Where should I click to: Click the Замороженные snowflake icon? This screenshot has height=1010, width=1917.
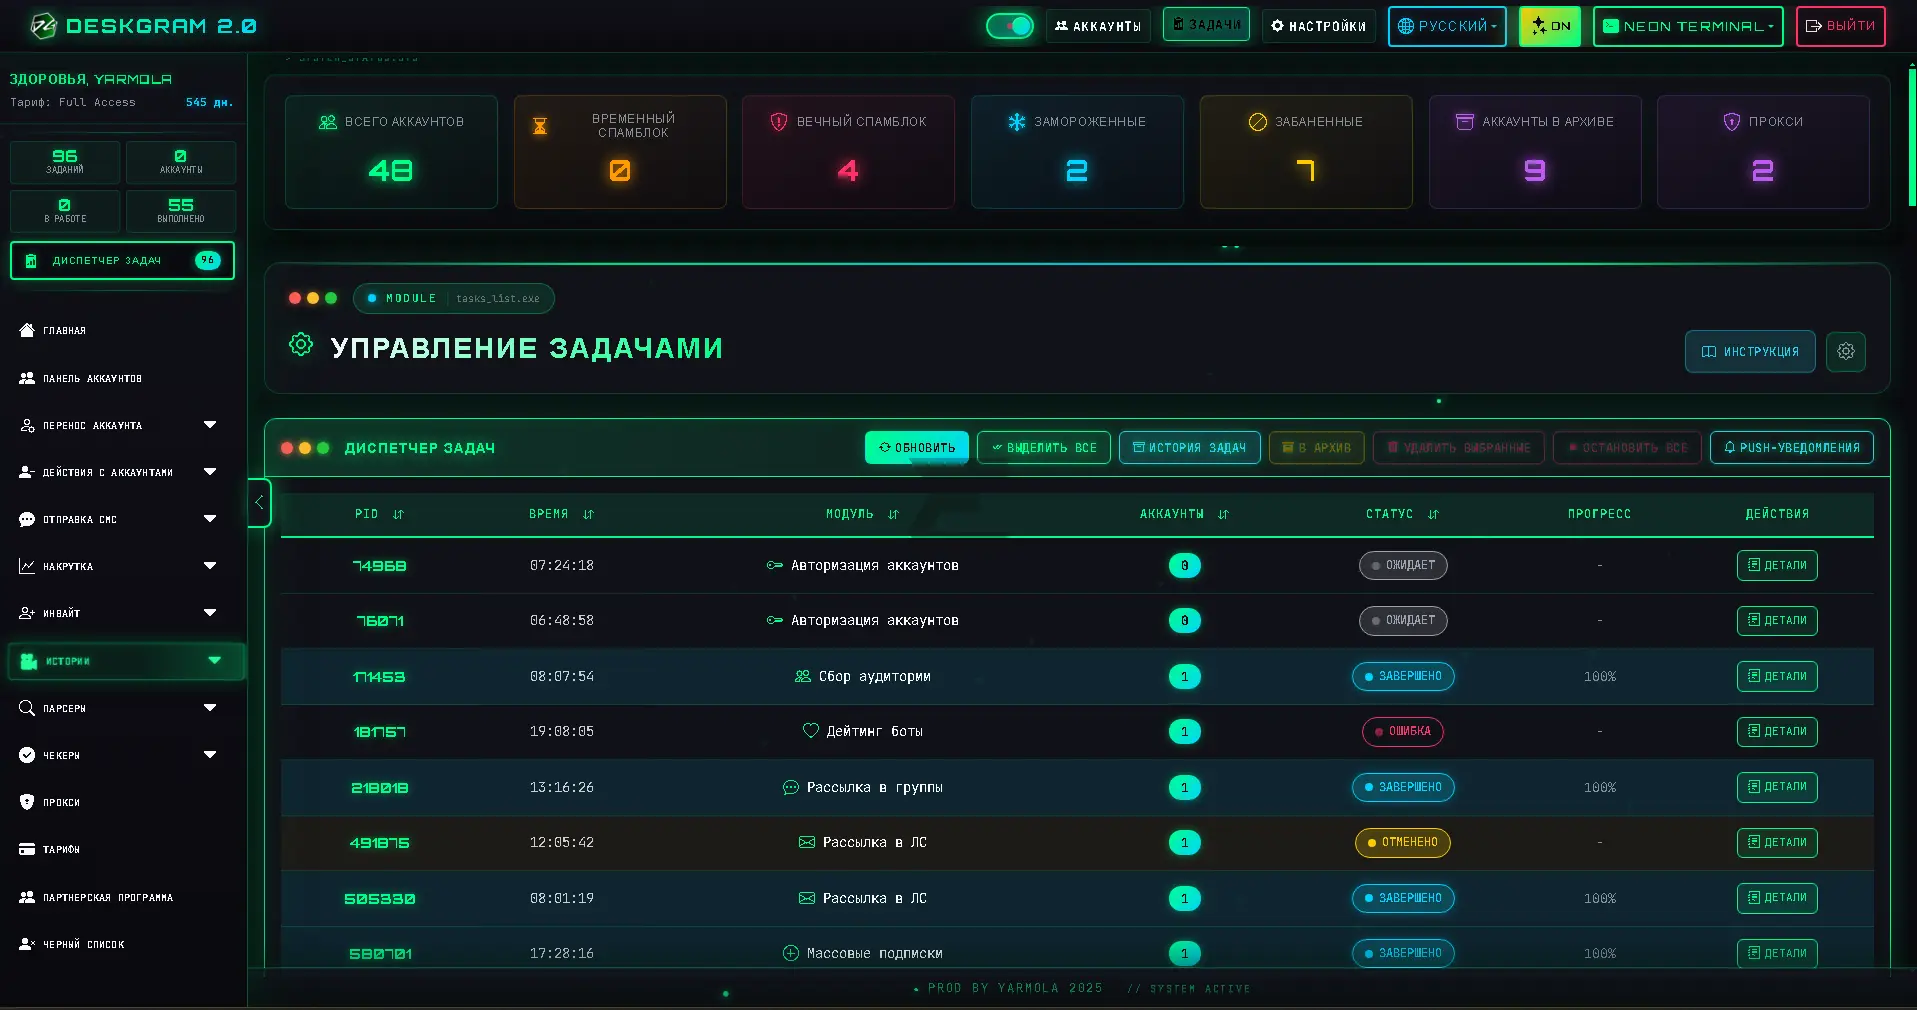1017,122
